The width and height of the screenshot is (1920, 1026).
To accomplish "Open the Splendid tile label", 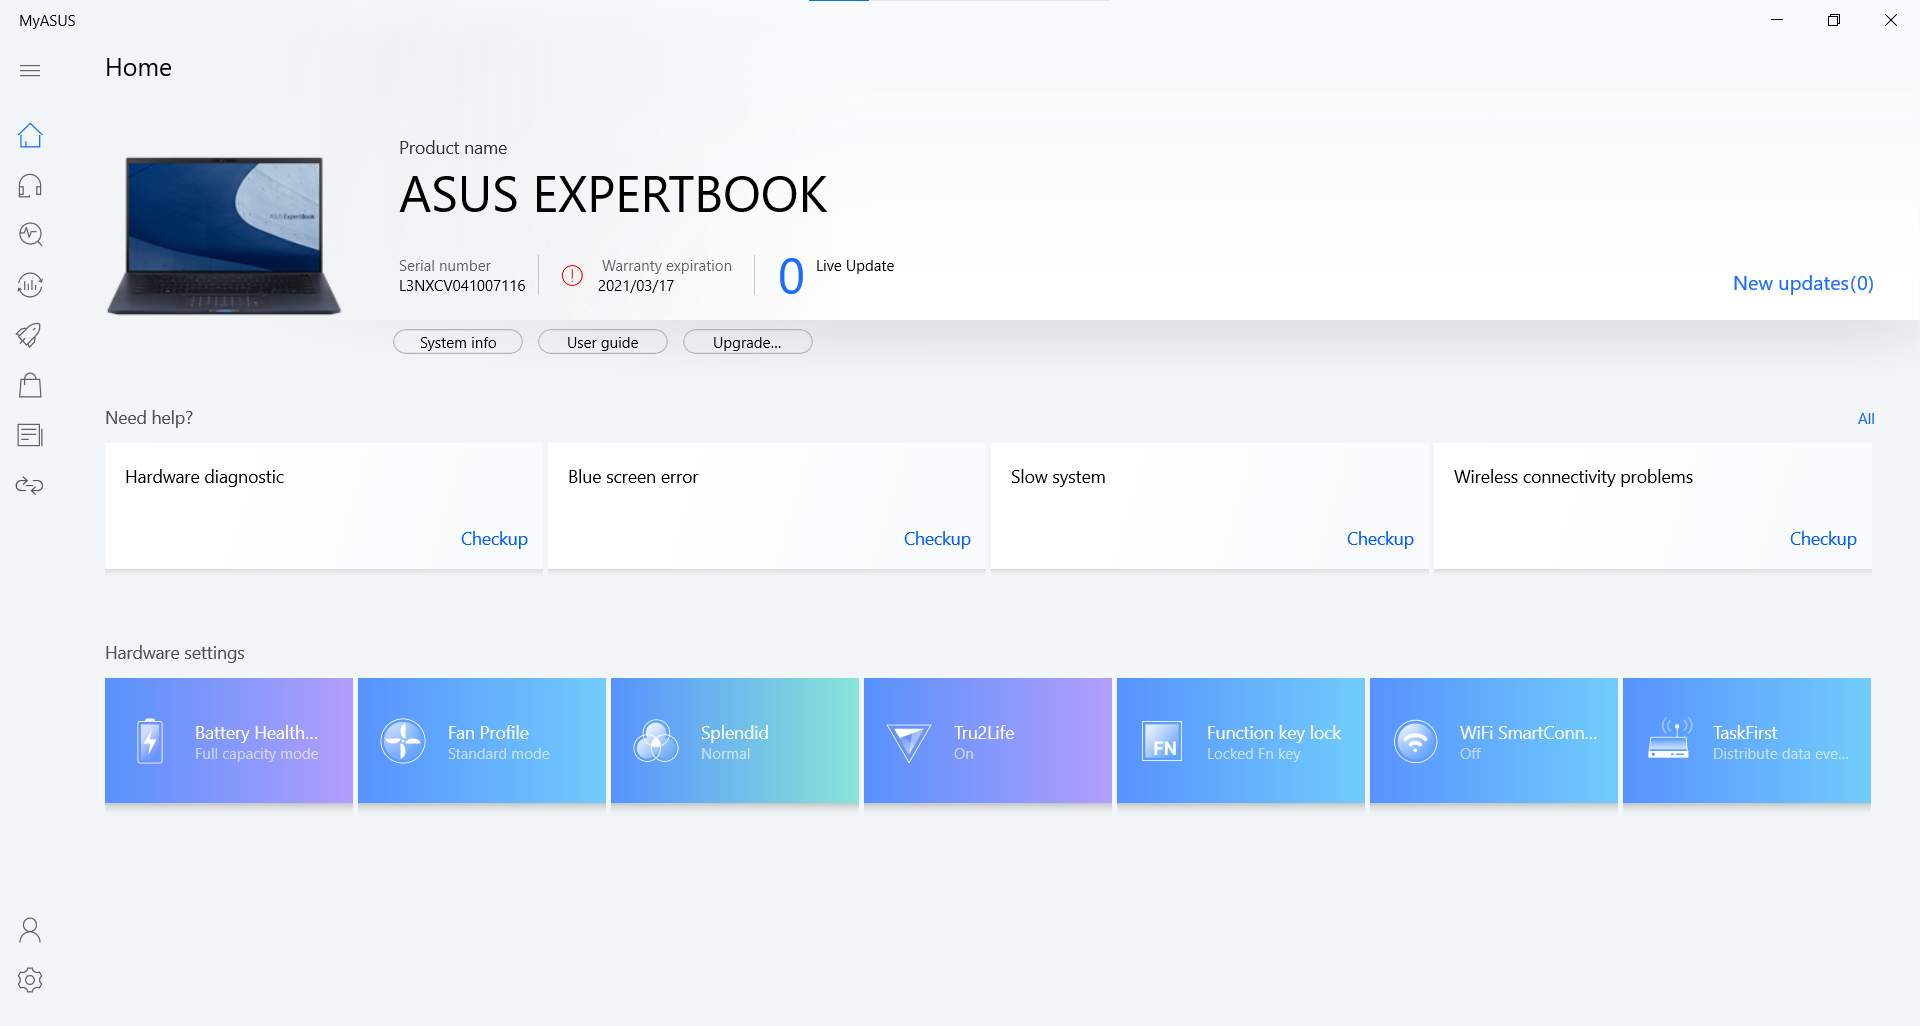I will [x=734, y=732].
